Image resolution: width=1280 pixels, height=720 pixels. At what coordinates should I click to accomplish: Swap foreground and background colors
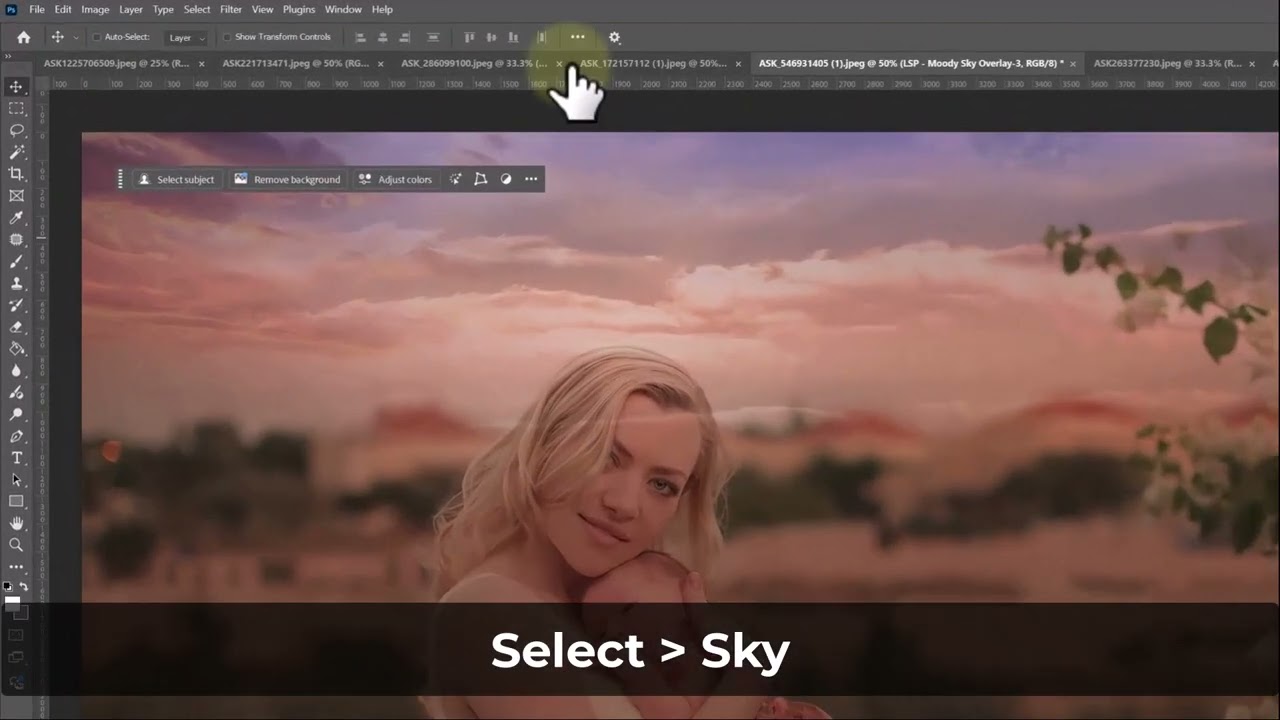[24, 587]
